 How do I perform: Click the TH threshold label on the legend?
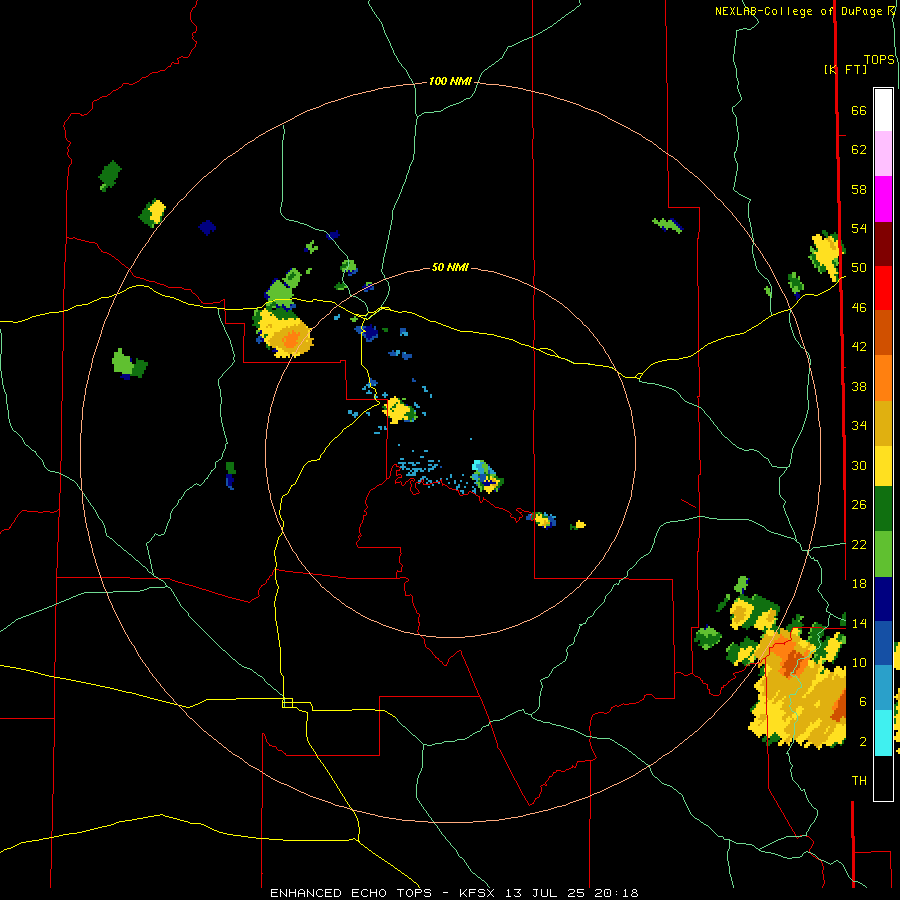[x=859, y=781]
